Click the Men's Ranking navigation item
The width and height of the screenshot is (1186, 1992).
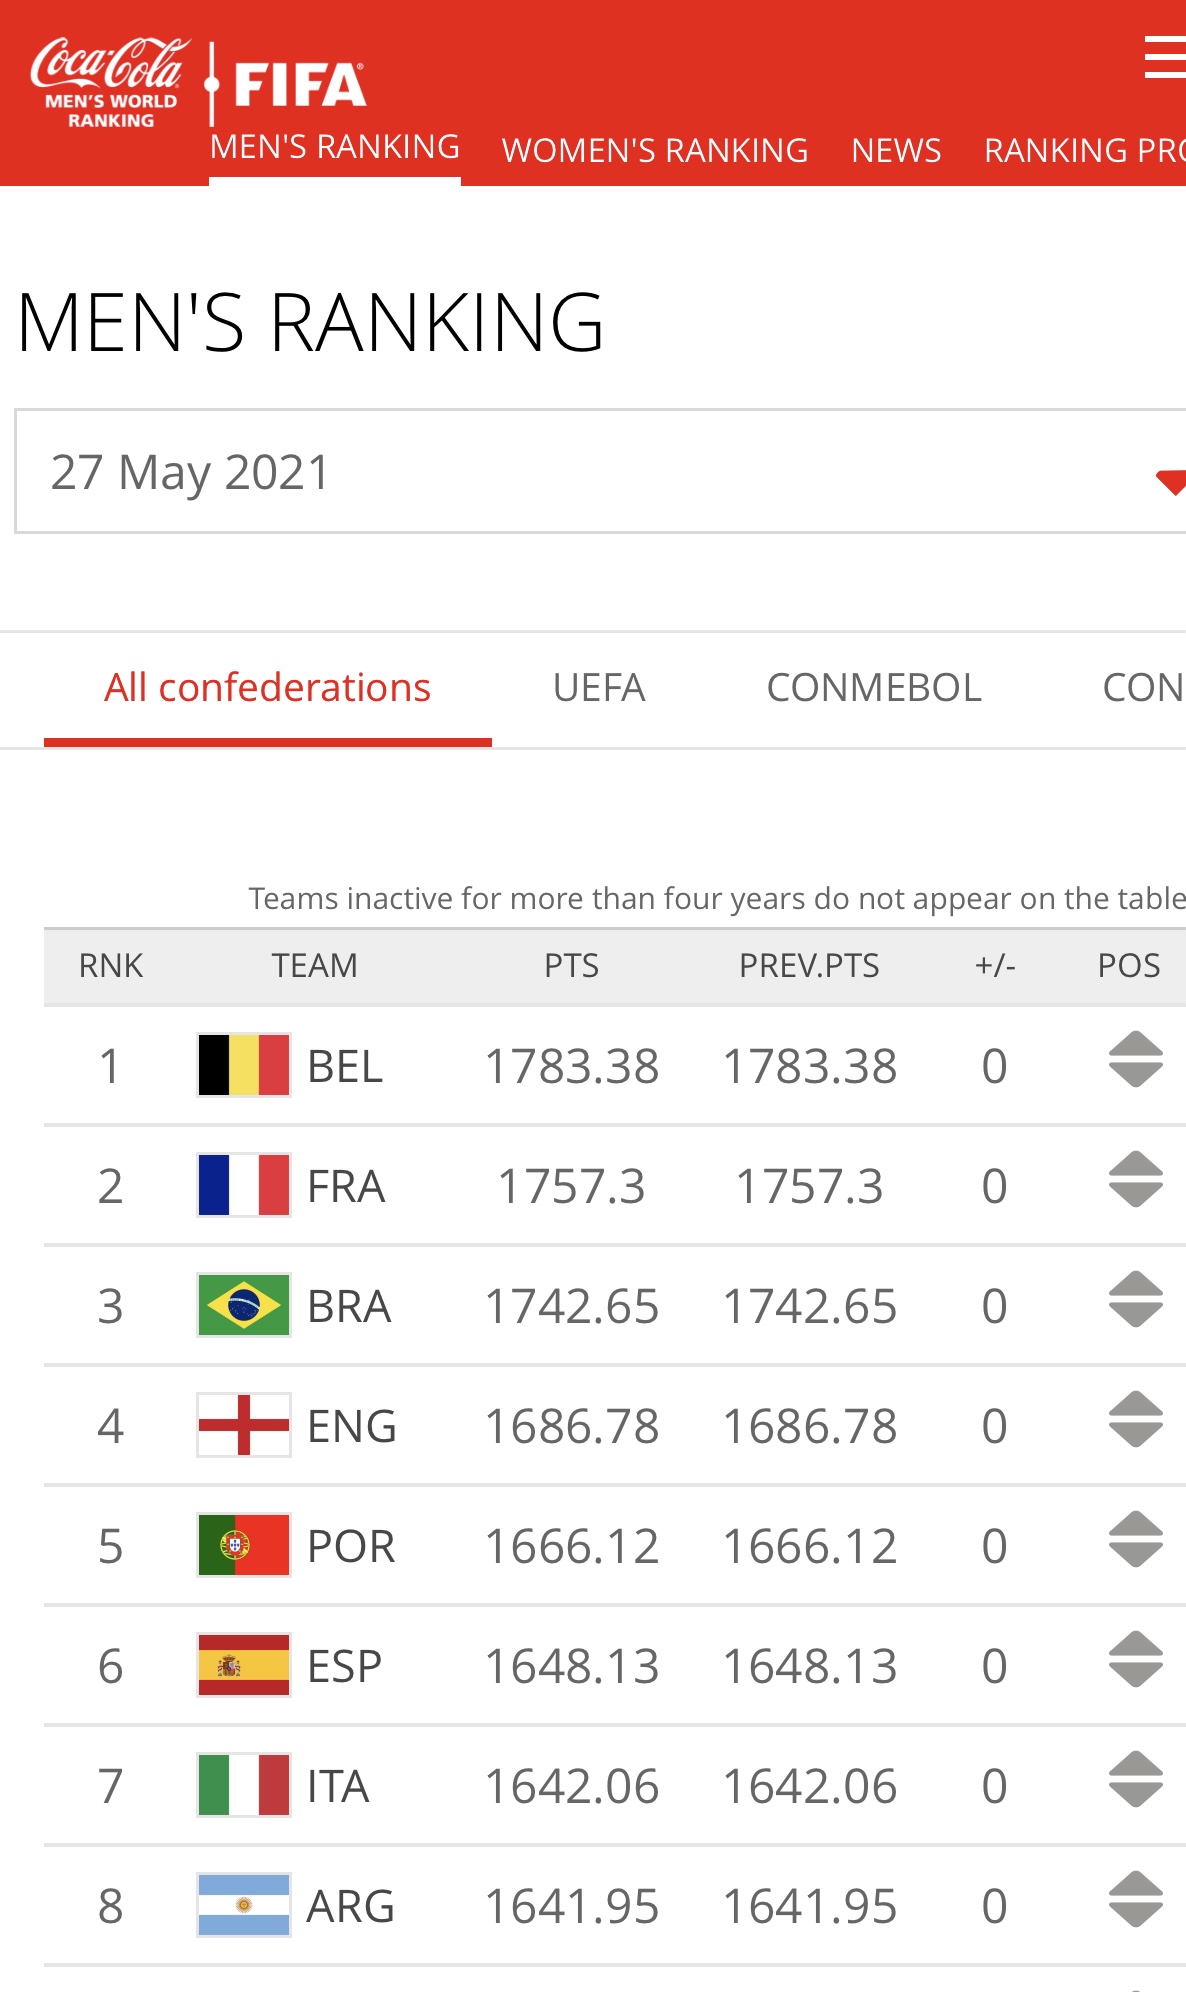[335, 147]
